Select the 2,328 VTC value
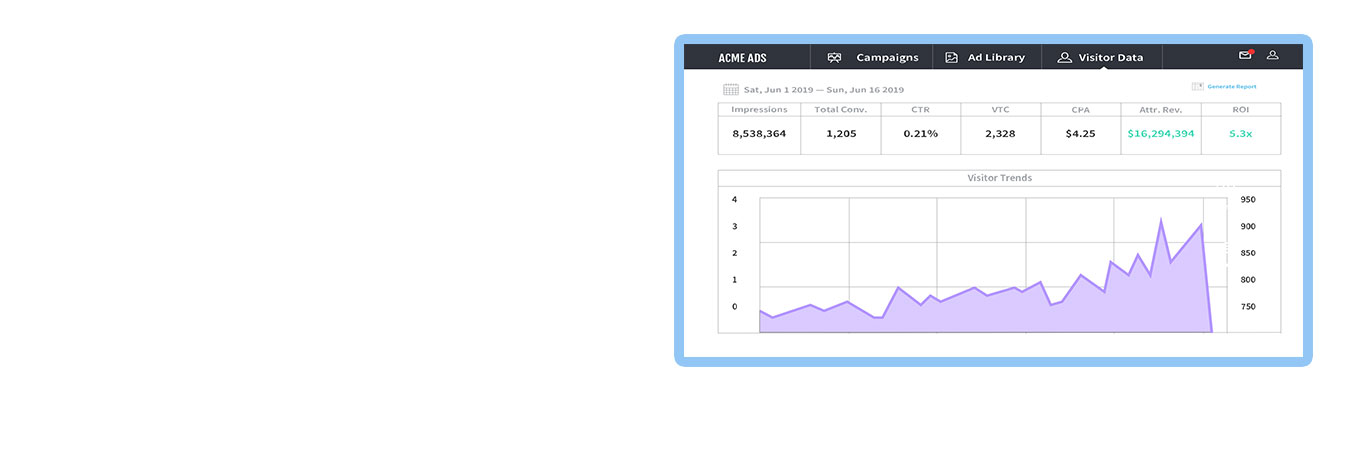The width and height of the screenshot is (1366, 468). pos(1001,133)
